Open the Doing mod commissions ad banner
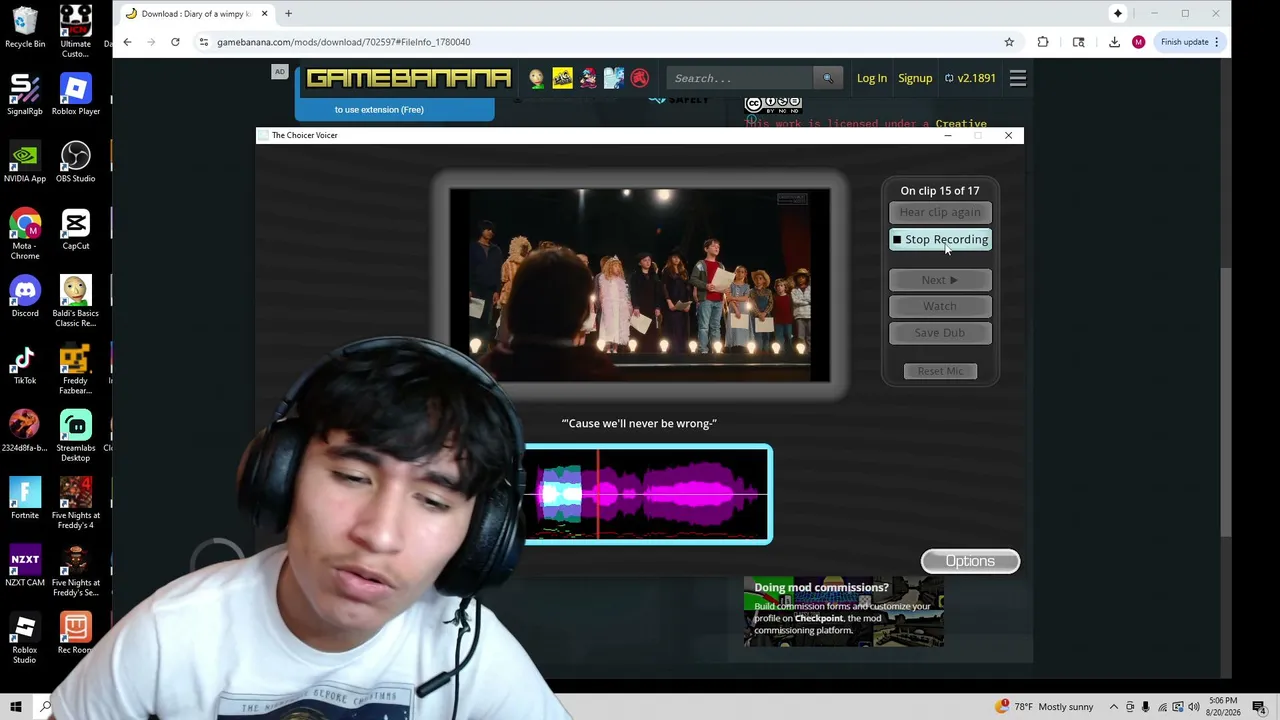The image size is (1280, 720). click(x=843, y=611)
